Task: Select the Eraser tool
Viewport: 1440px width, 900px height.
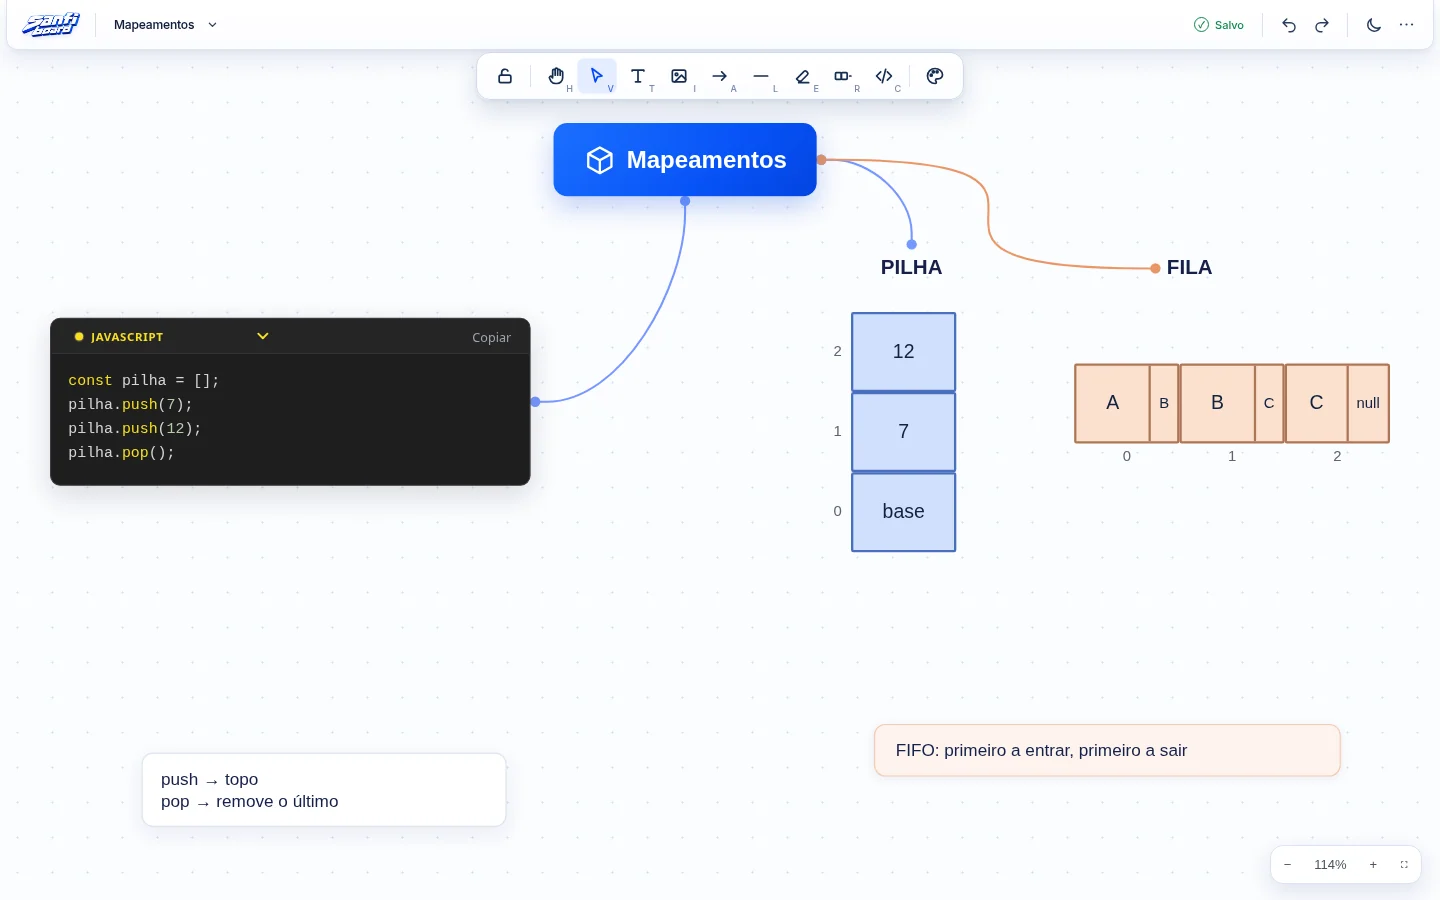Action: (802, 76)
